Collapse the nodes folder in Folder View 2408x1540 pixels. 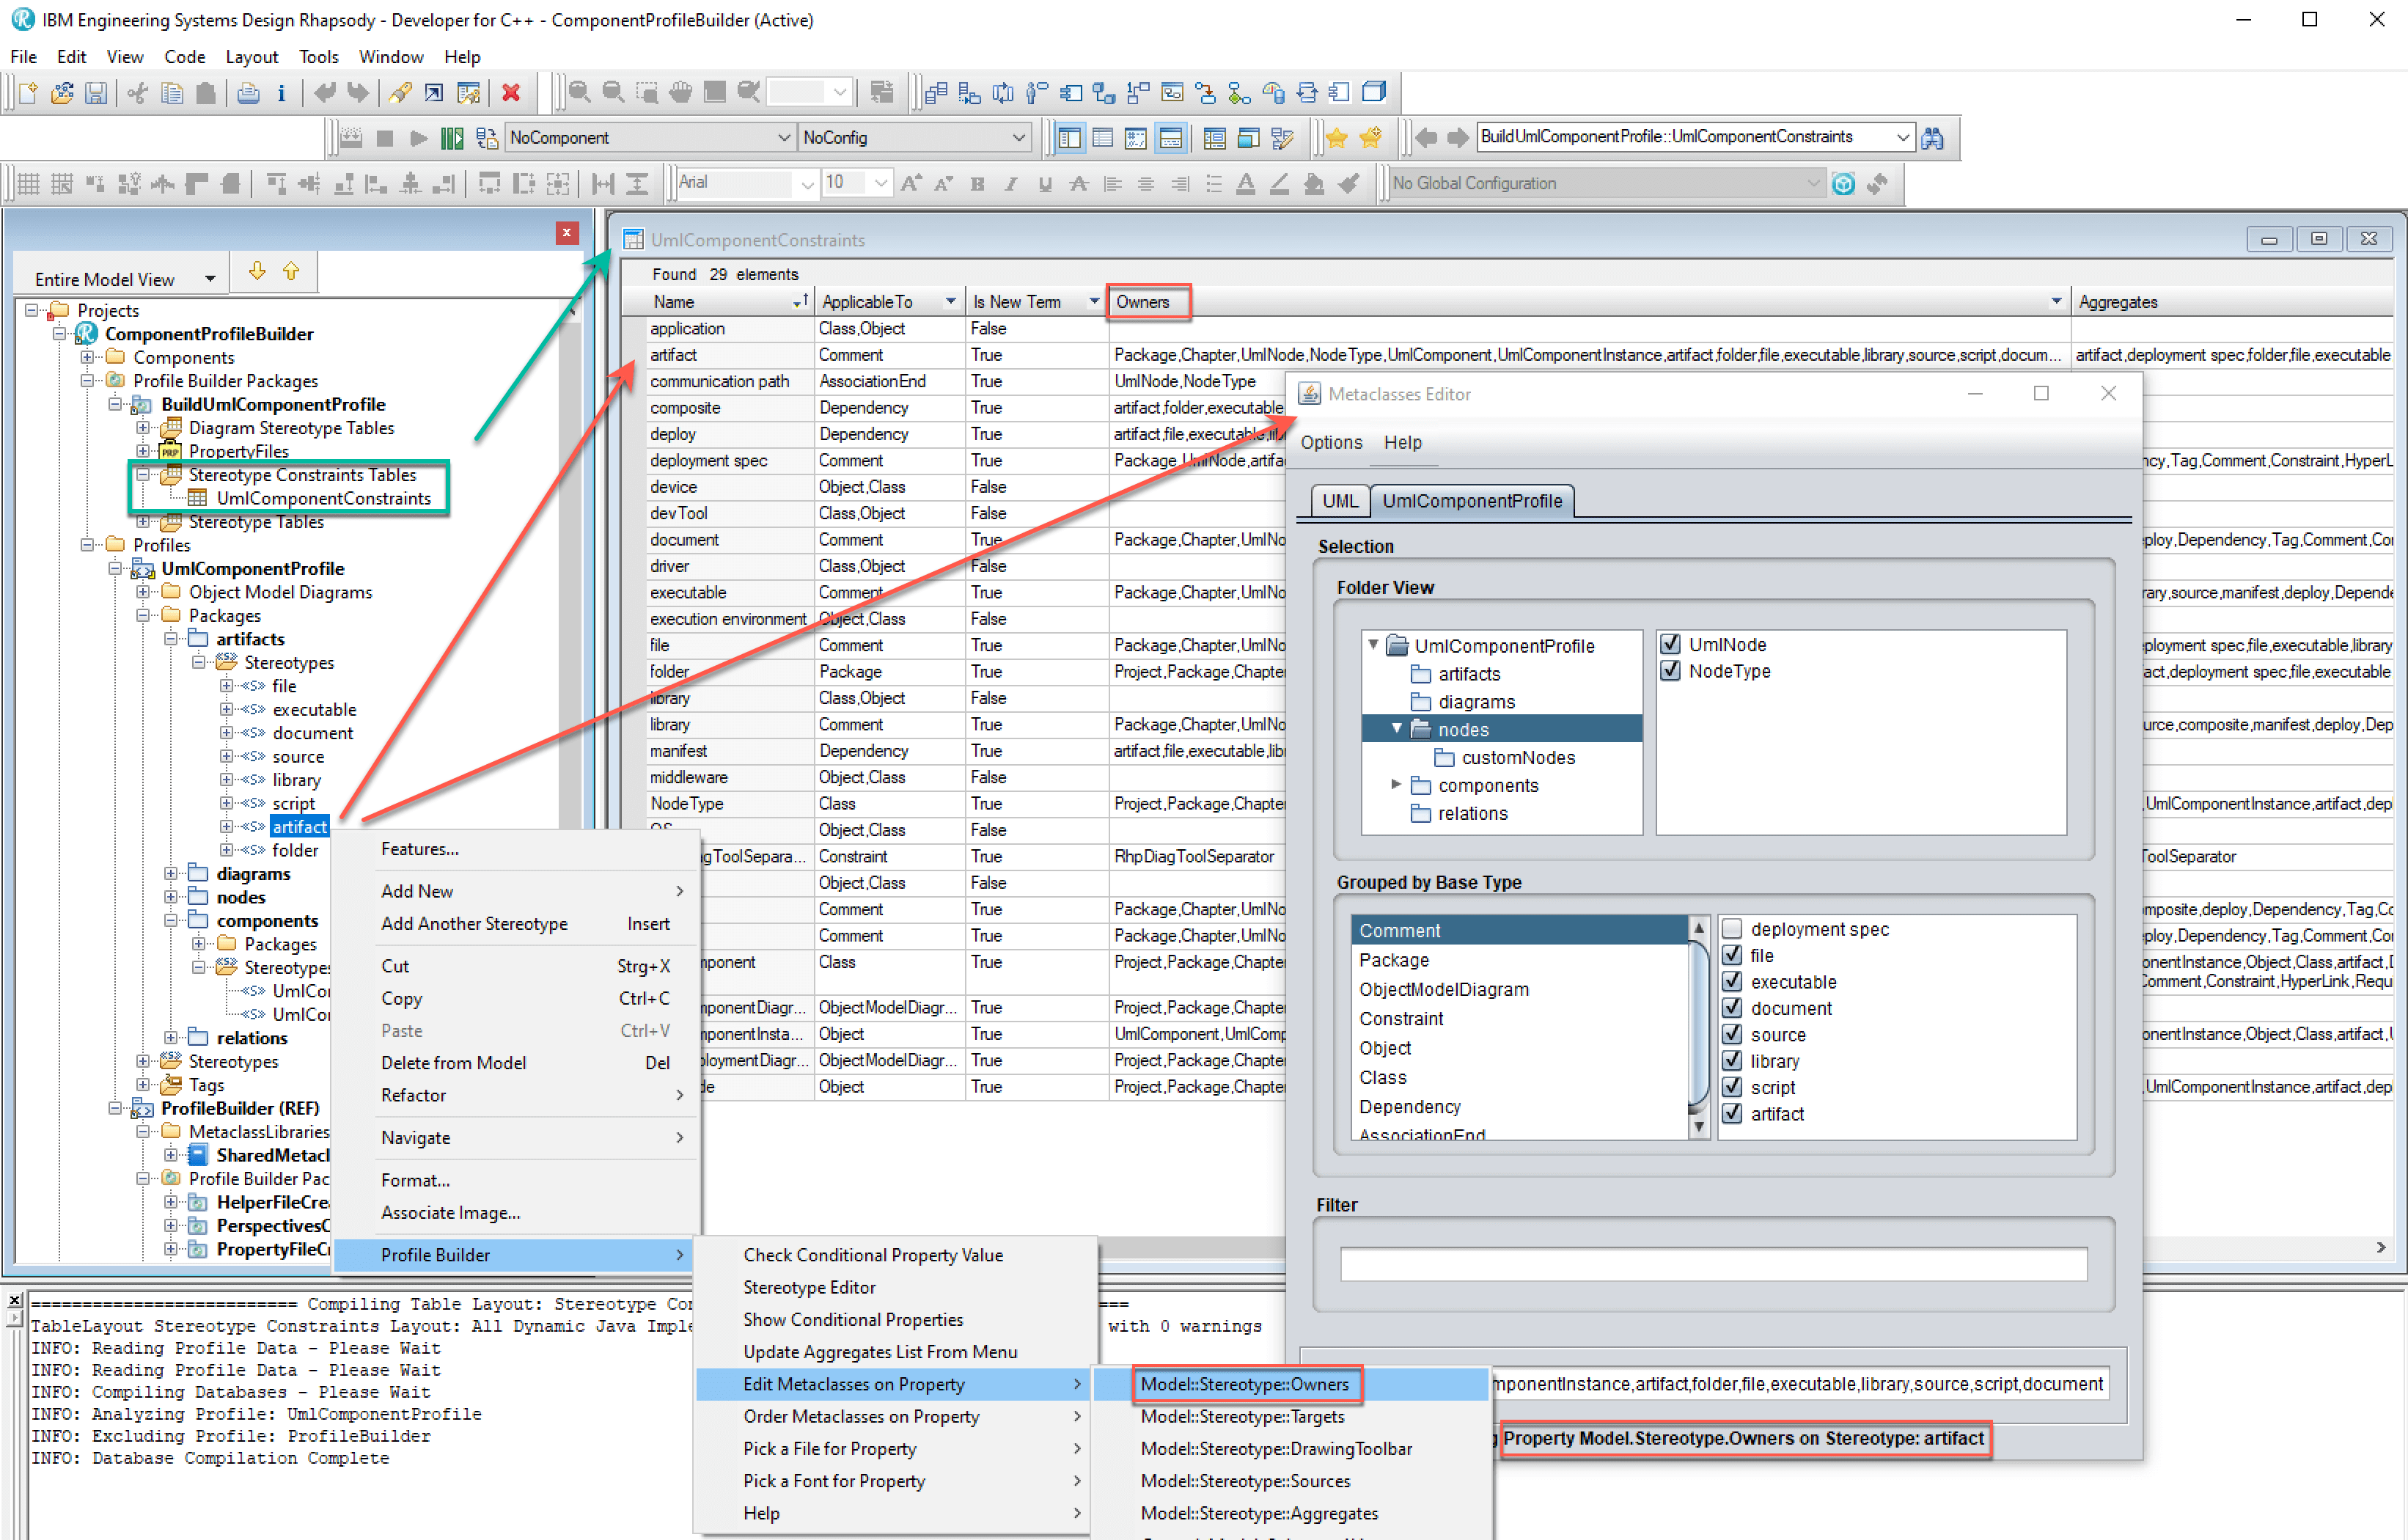1396,729
